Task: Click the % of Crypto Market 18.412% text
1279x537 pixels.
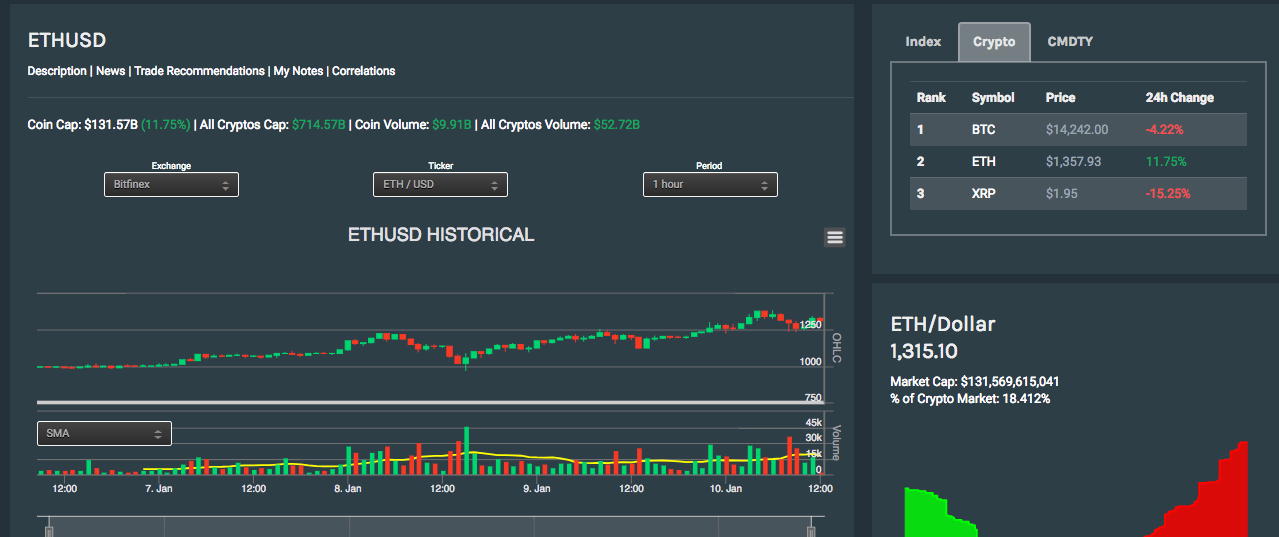Action: pyautogui.click(x=970, y=399)
